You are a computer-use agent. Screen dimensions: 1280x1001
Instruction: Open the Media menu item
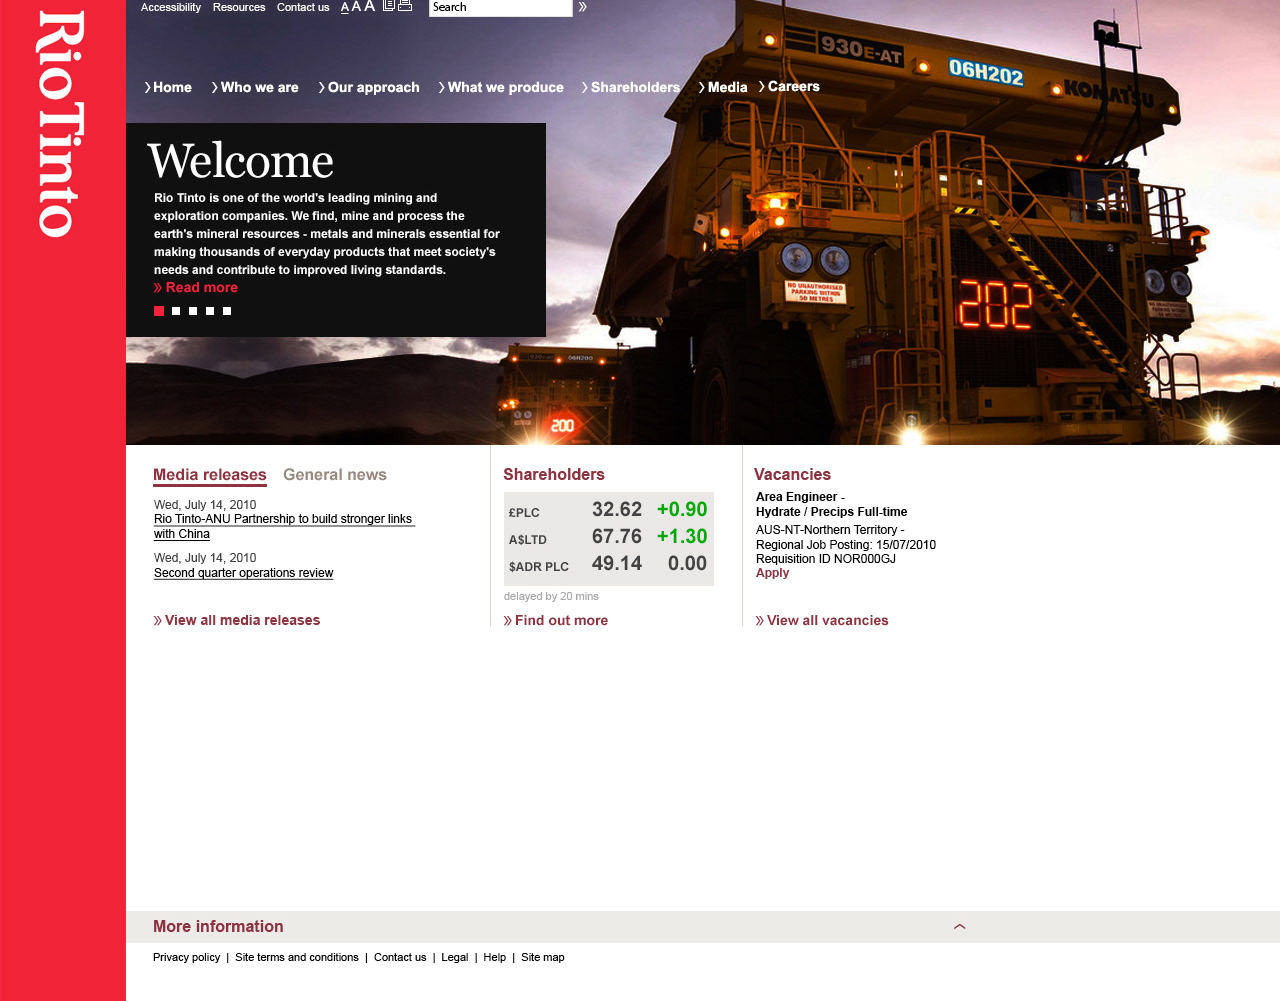coord(723,87)
